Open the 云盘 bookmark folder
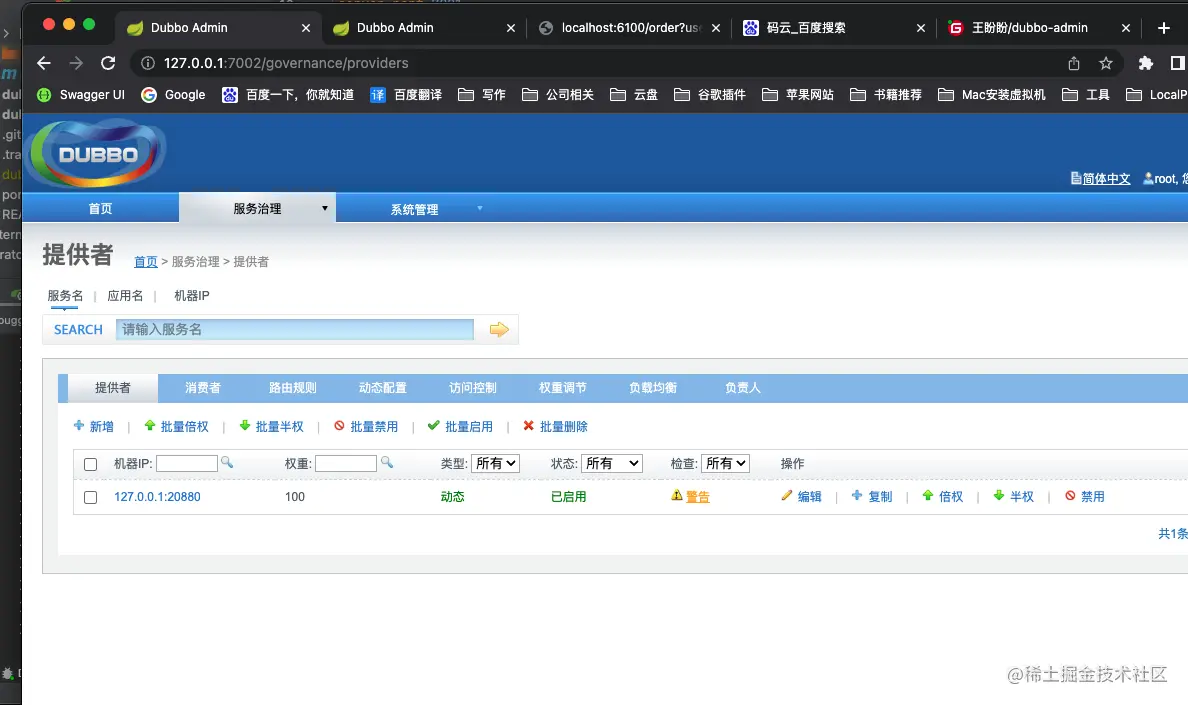Viewport: 1188px width, 705px height. (x=633, y=95)
